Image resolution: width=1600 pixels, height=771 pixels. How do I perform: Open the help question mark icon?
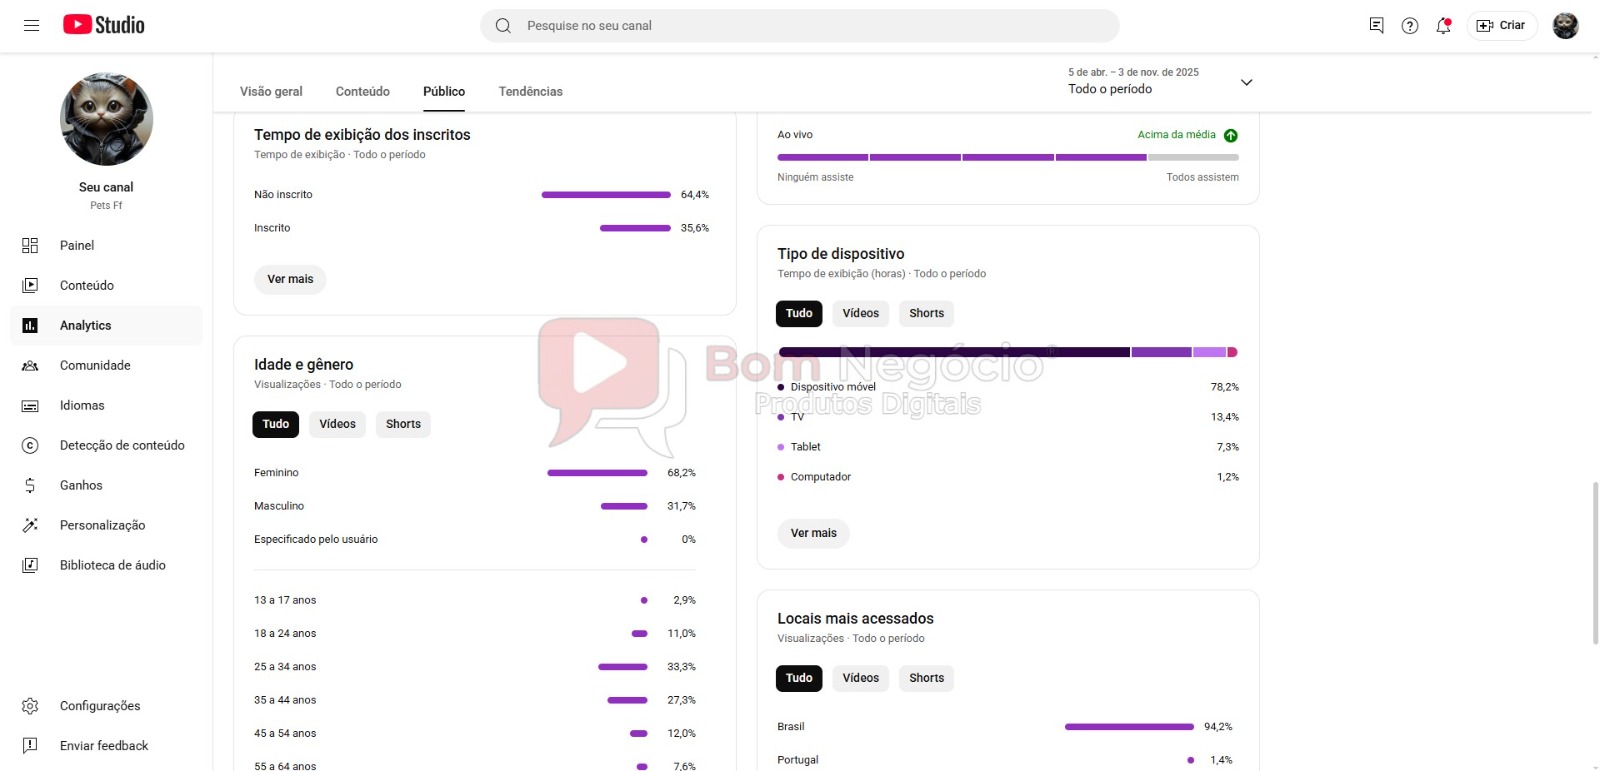[x=1410, y=26]
